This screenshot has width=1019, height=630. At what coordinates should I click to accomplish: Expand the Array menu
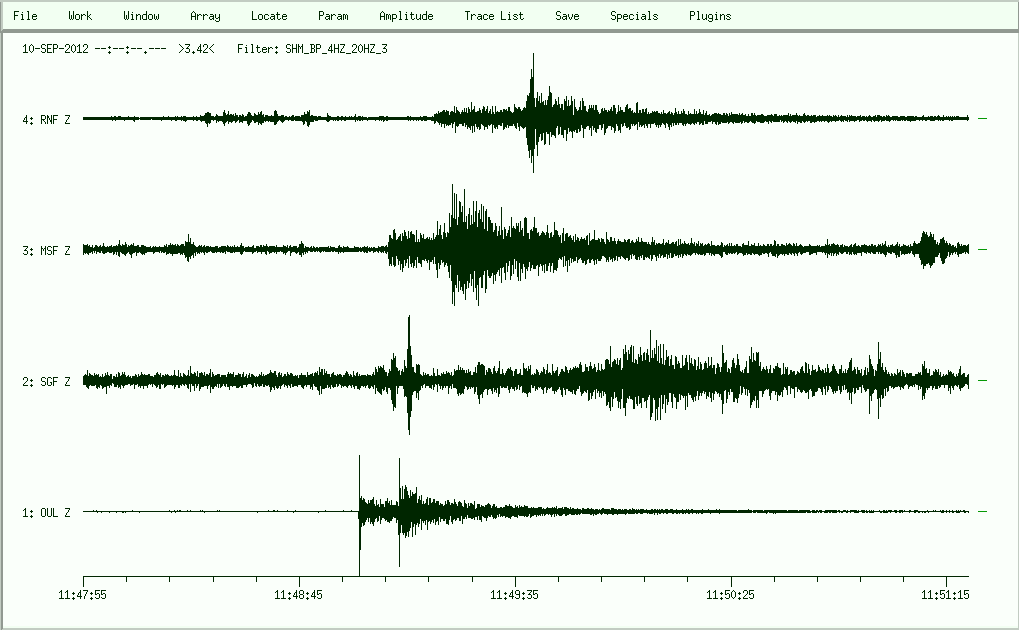pyautogui.click(x=205, y=16)
